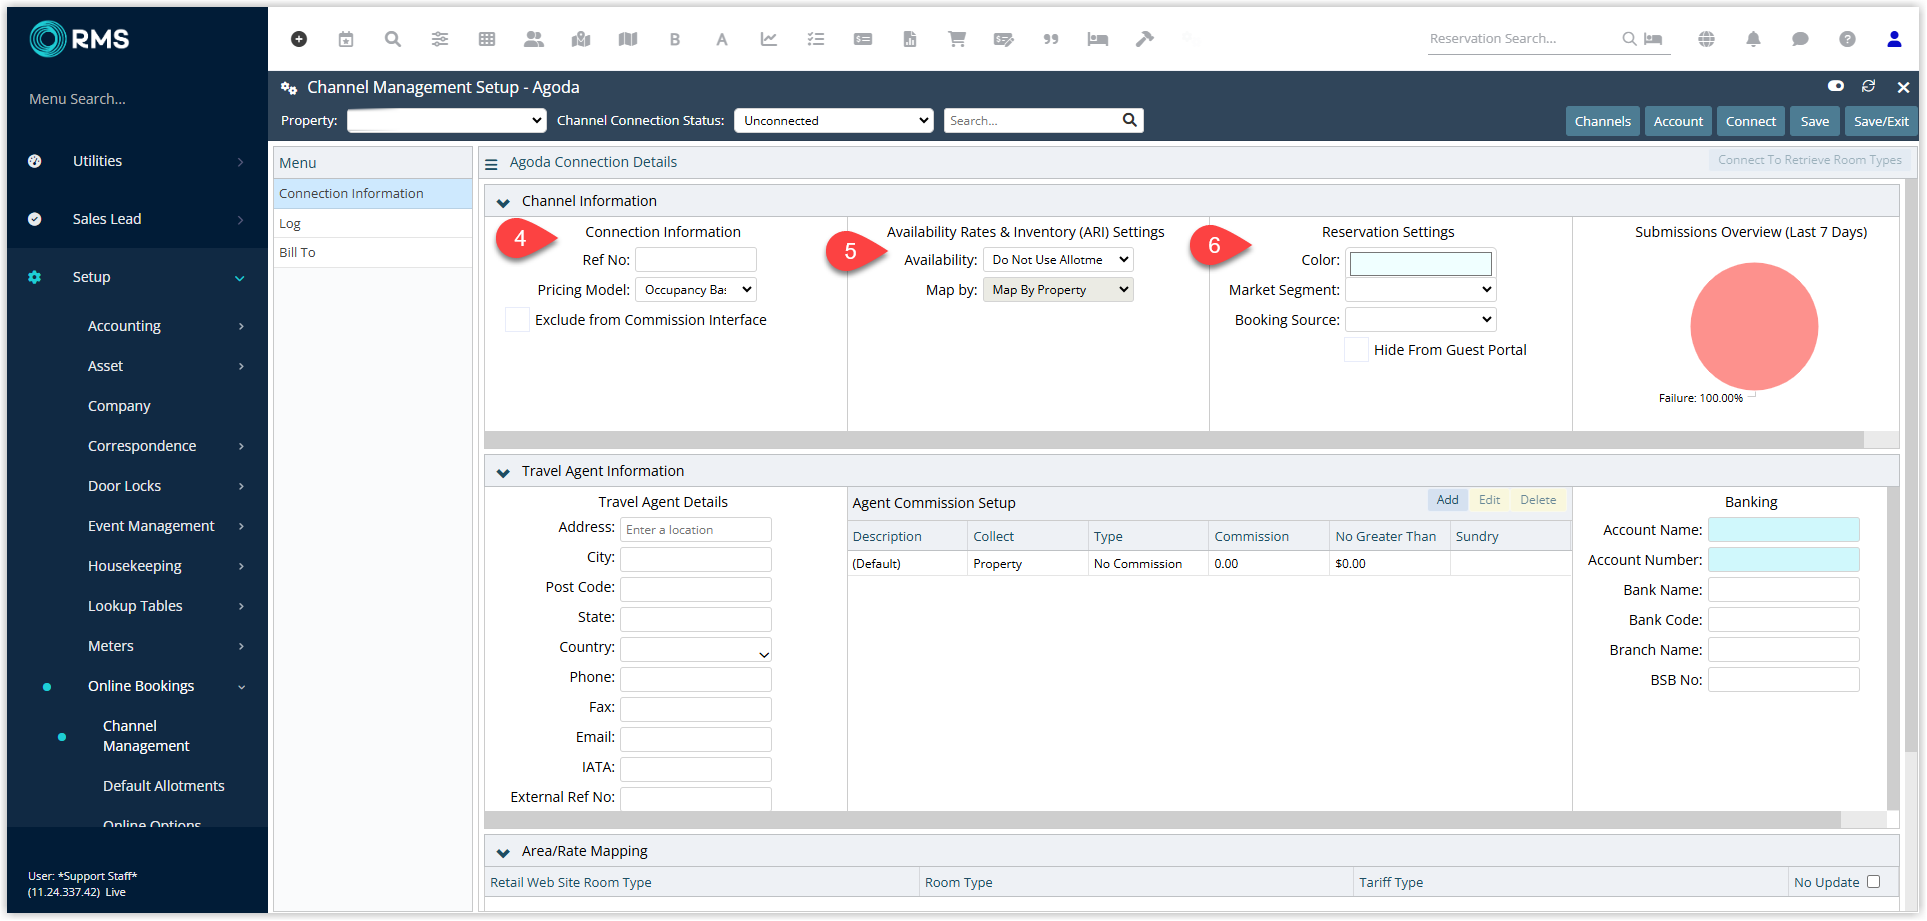
Task: Open Default Allotments in sidebar
Action: (x=164, y=786)
